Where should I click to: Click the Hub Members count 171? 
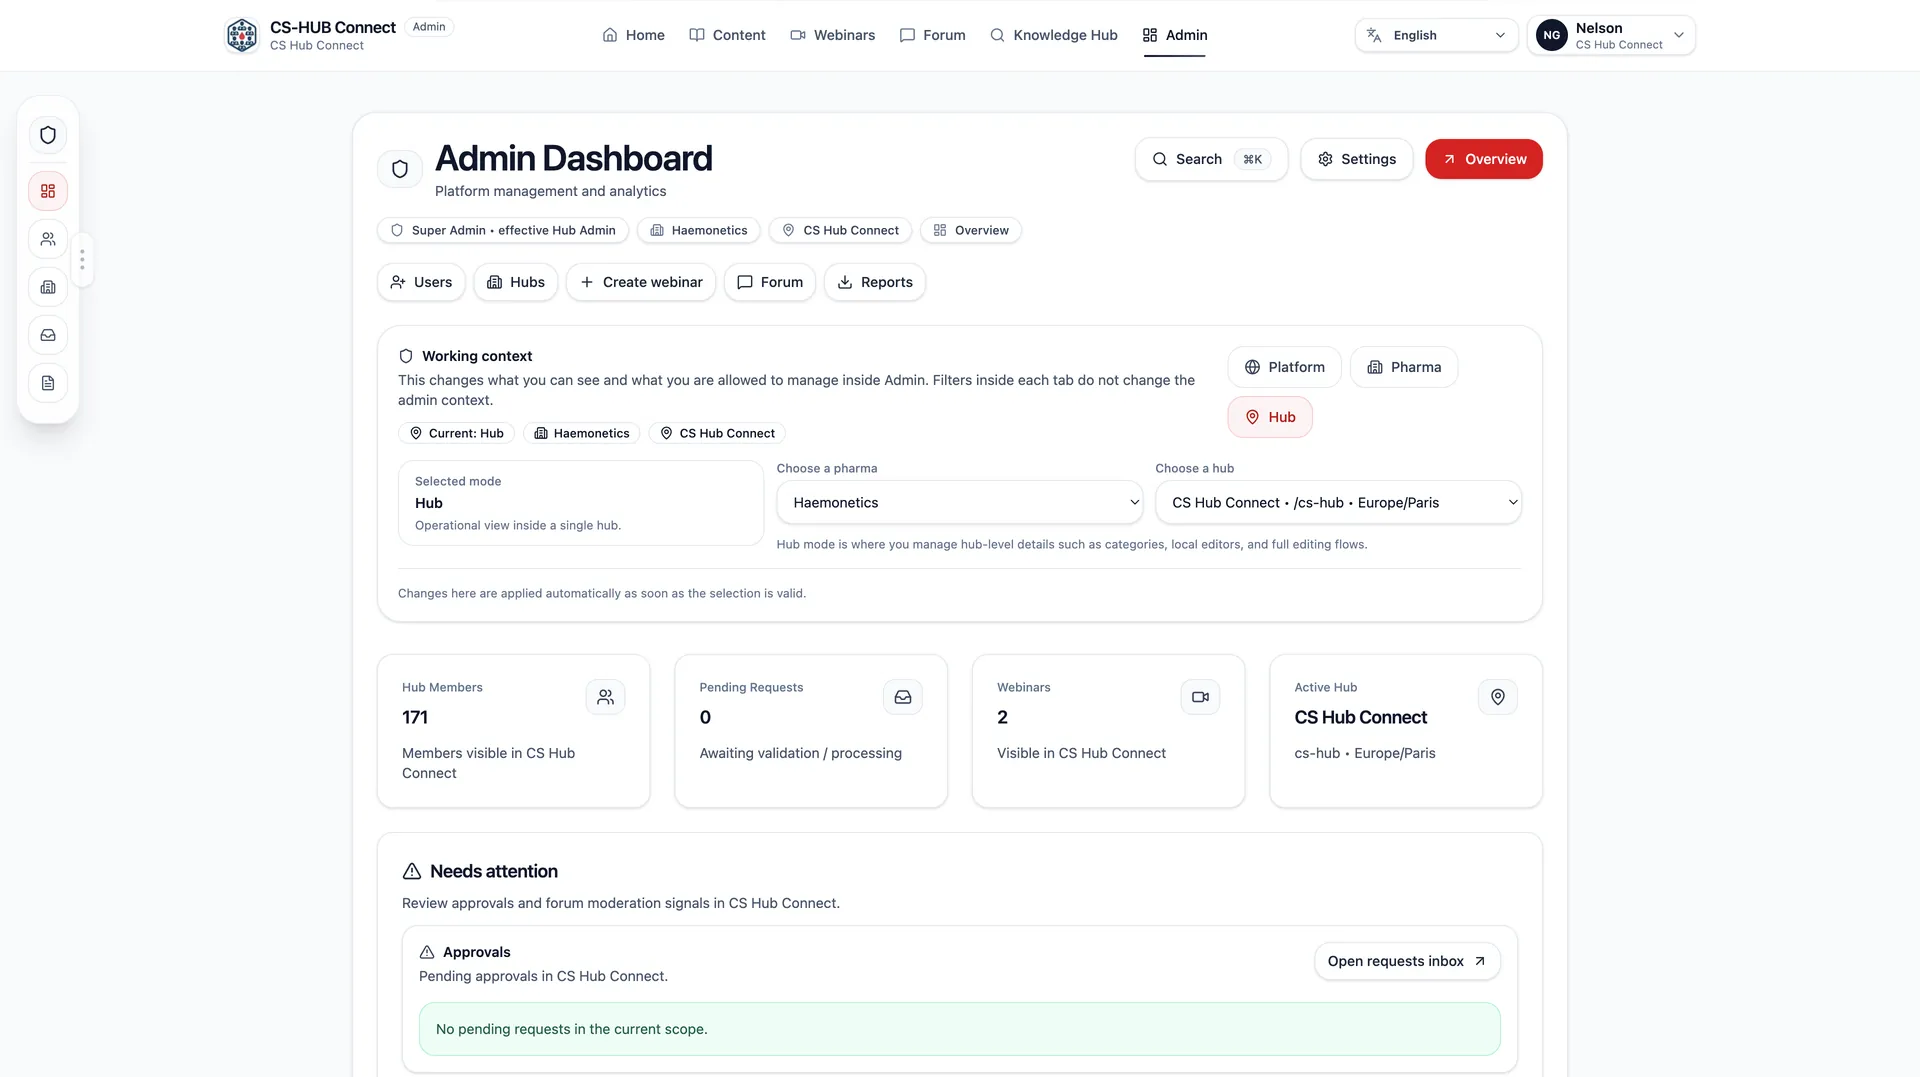pyautogui.click(x=415, y=717)
